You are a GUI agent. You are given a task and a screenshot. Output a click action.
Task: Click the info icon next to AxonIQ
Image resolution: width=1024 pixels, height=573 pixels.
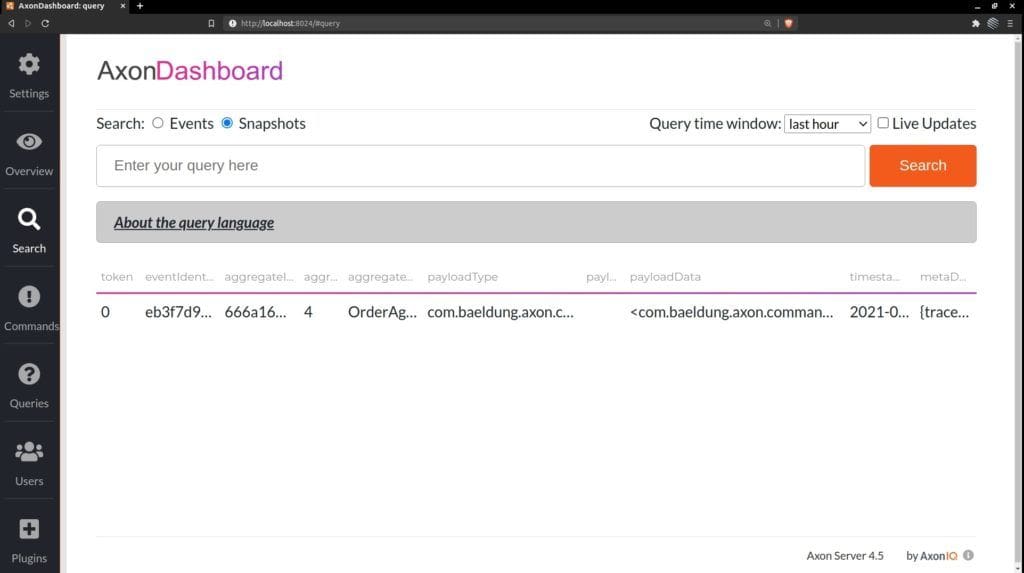(x=968, y=555)
